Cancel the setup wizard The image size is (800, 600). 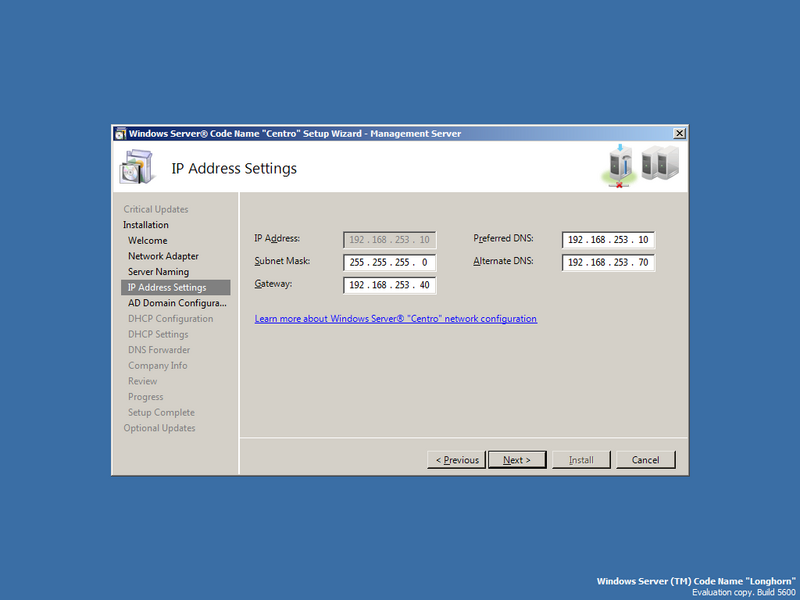coord(645,459)
